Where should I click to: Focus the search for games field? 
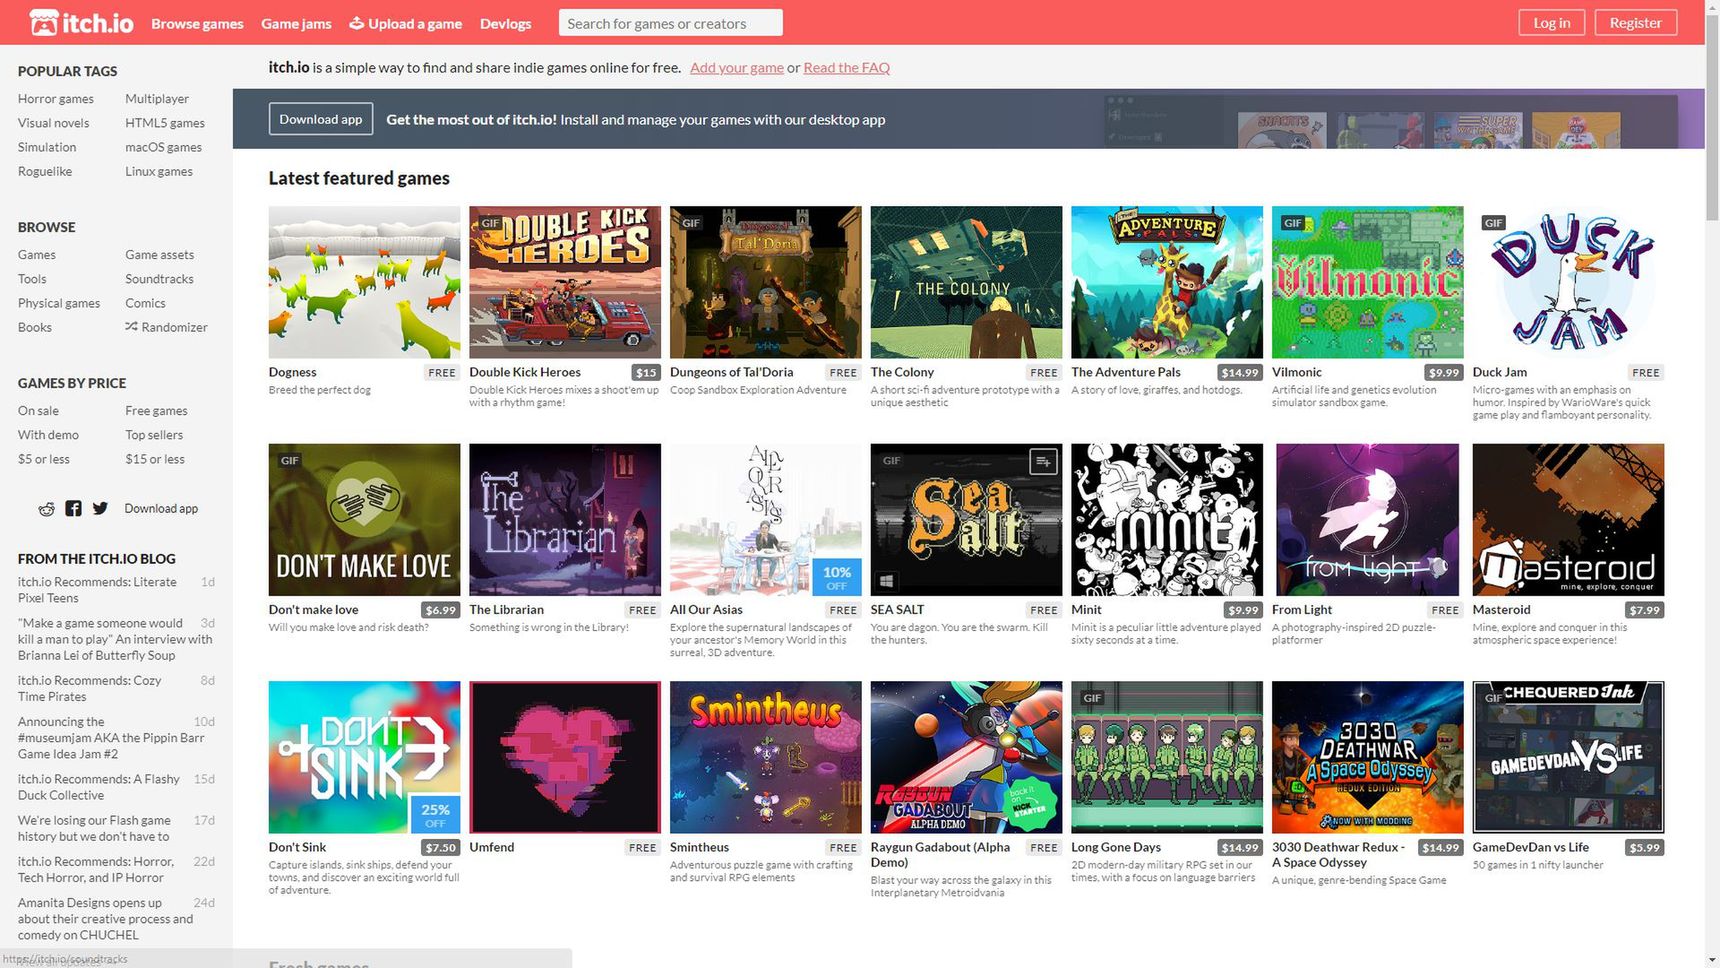670,23
